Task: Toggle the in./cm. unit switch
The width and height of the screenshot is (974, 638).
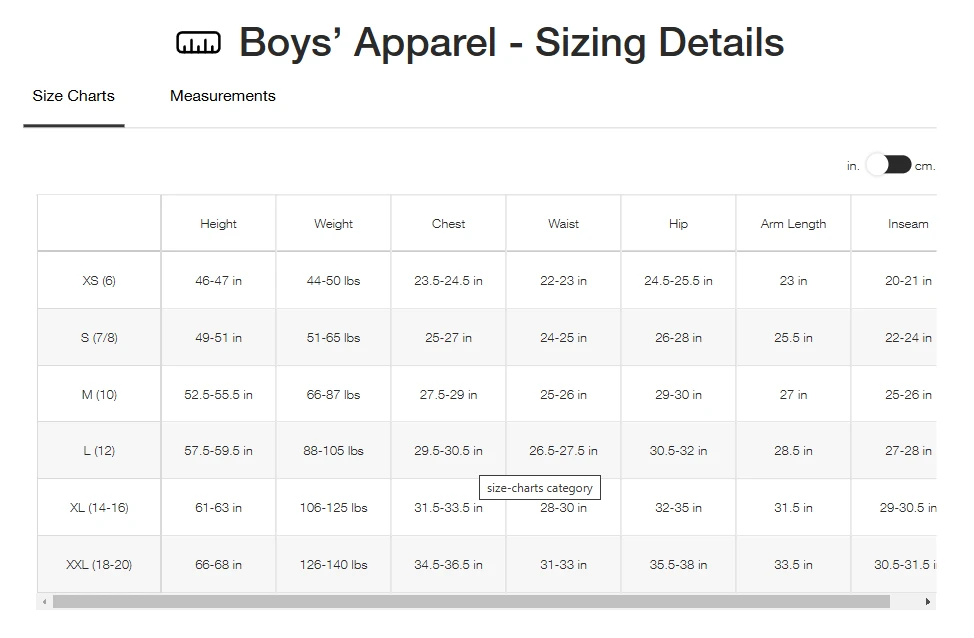Action: click(888, 165)
